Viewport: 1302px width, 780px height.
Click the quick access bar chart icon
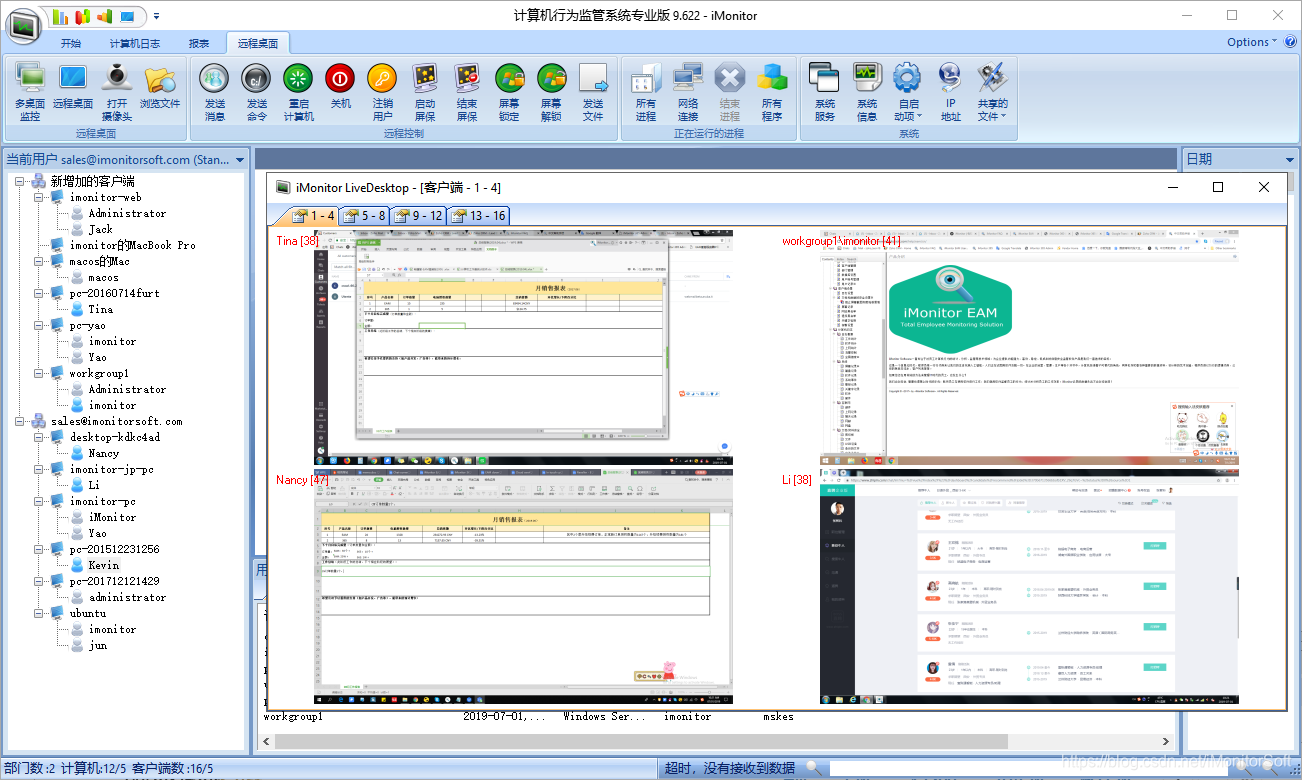[x=61, y=16]
